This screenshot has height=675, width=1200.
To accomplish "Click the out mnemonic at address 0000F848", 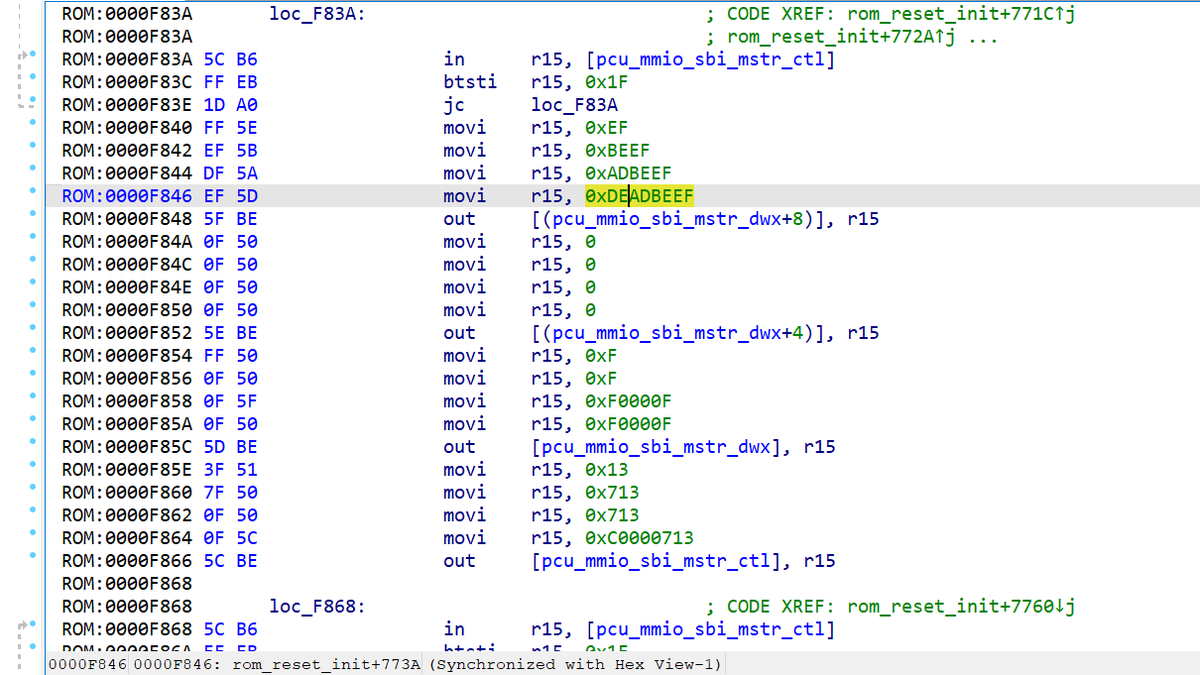I will click(459, 219).
